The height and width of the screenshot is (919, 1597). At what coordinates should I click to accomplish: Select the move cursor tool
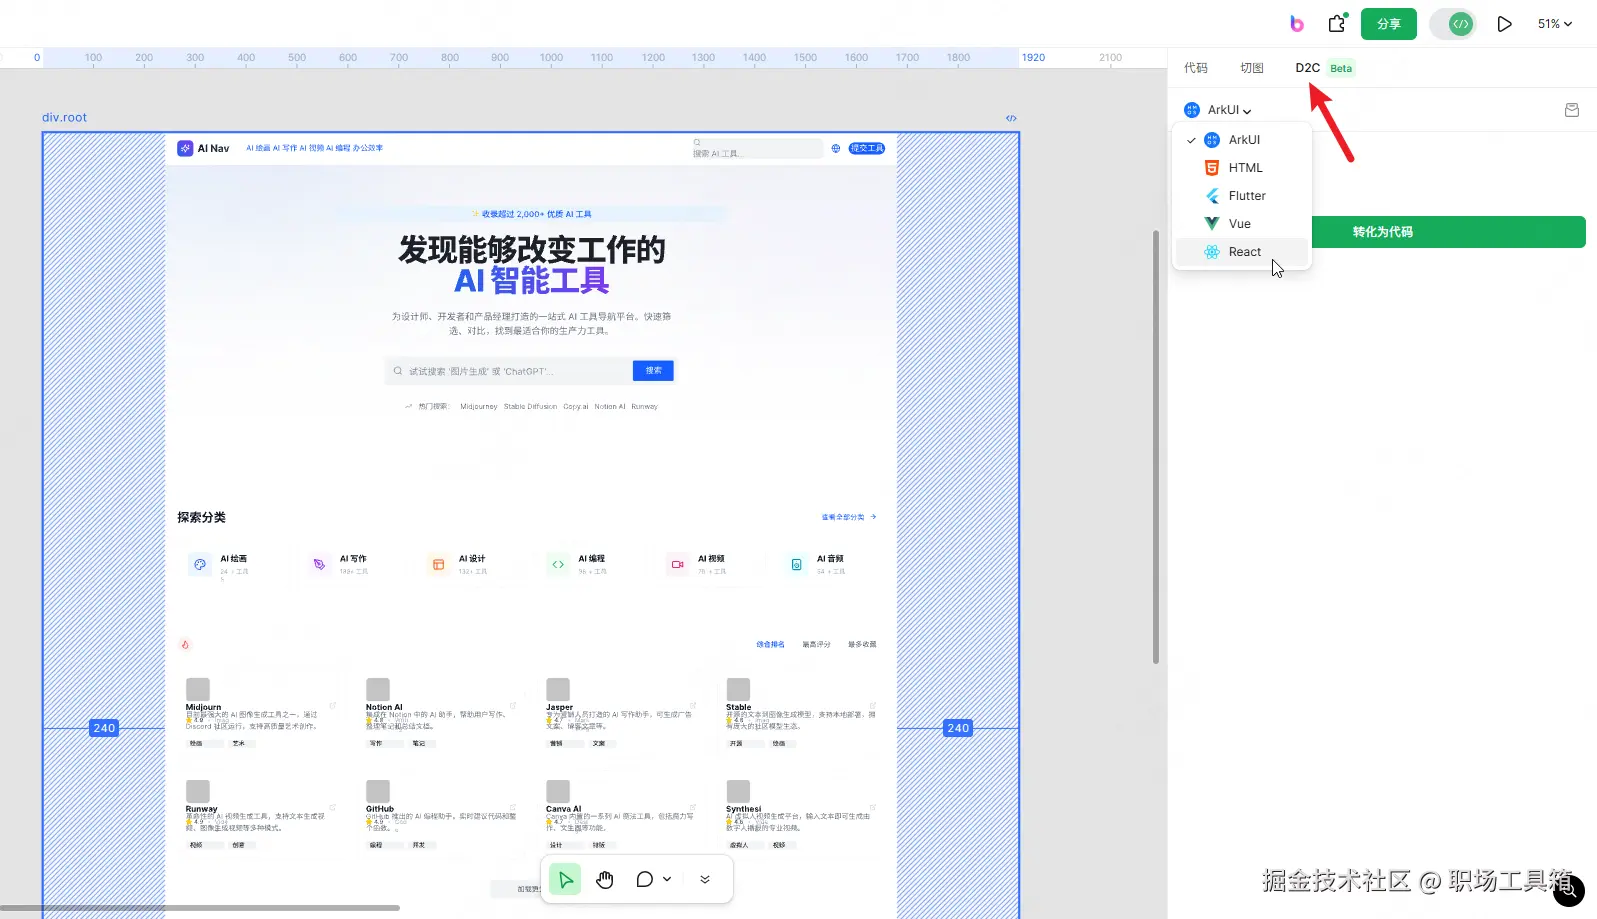(x=565, y=879)
